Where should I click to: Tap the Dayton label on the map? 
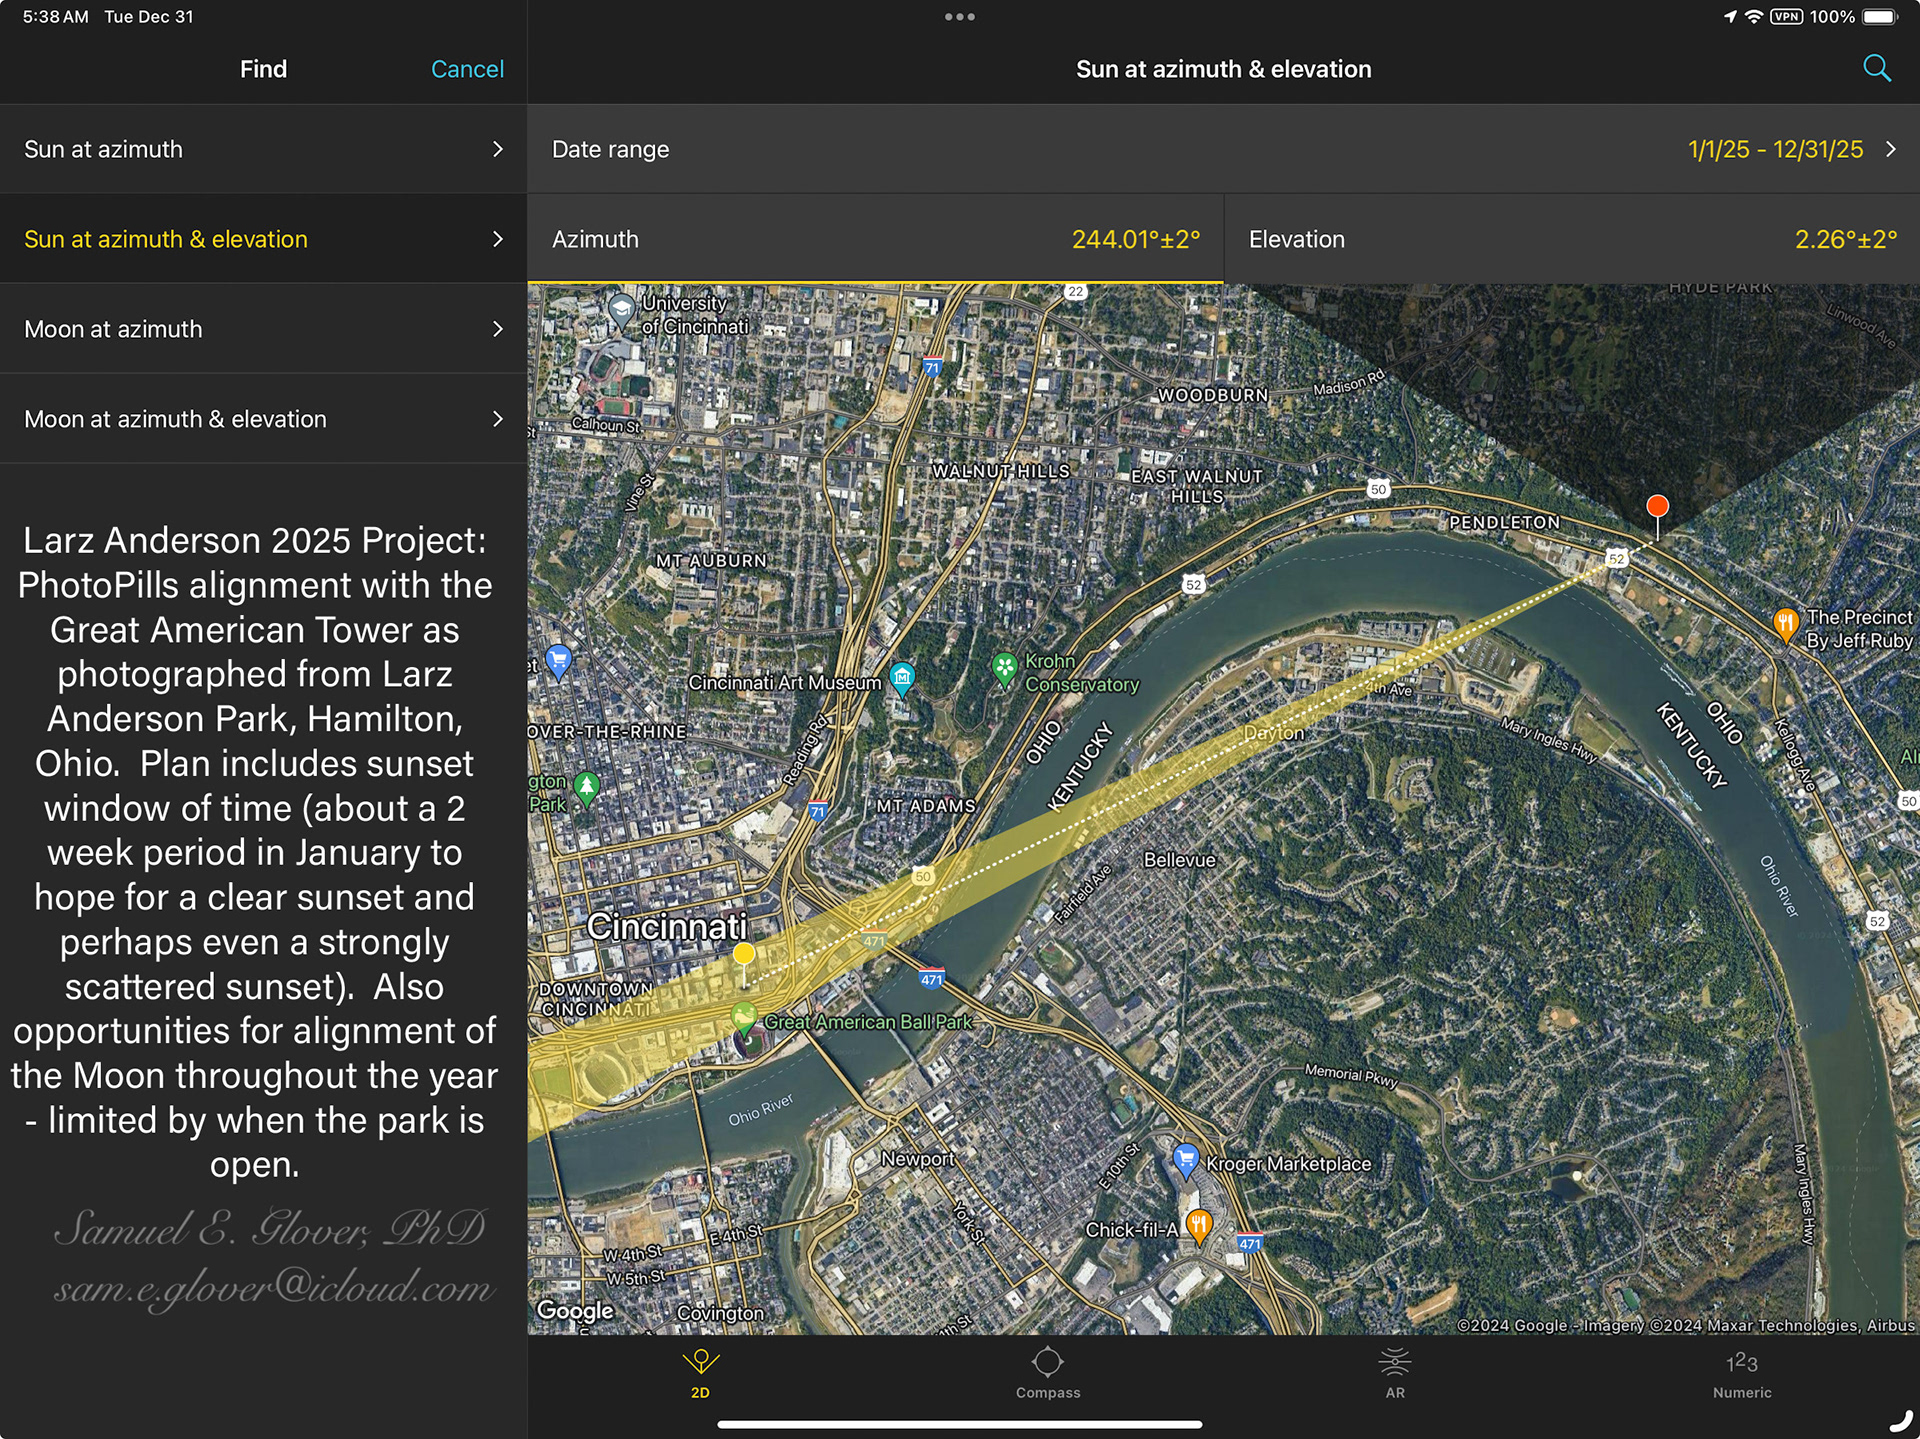[x=1274, y=733]
